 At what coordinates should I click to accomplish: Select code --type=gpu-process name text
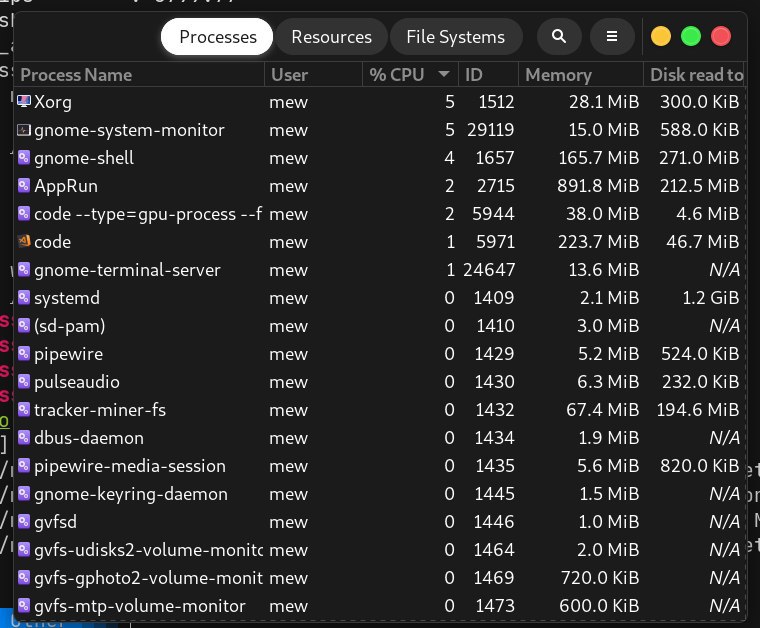[148, 214]
